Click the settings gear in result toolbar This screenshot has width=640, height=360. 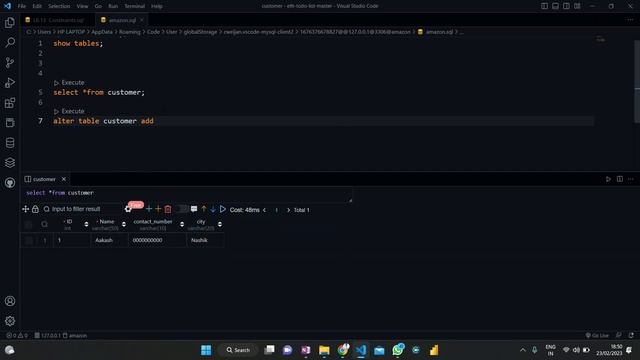pos(128,209)
